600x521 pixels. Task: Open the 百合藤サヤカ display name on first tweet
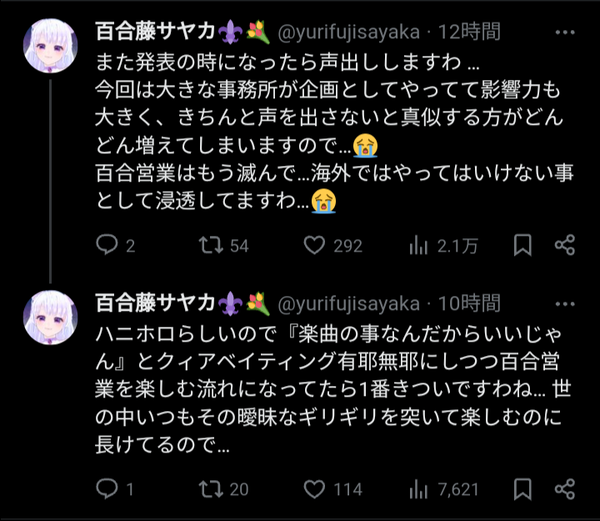pos(155,32)
